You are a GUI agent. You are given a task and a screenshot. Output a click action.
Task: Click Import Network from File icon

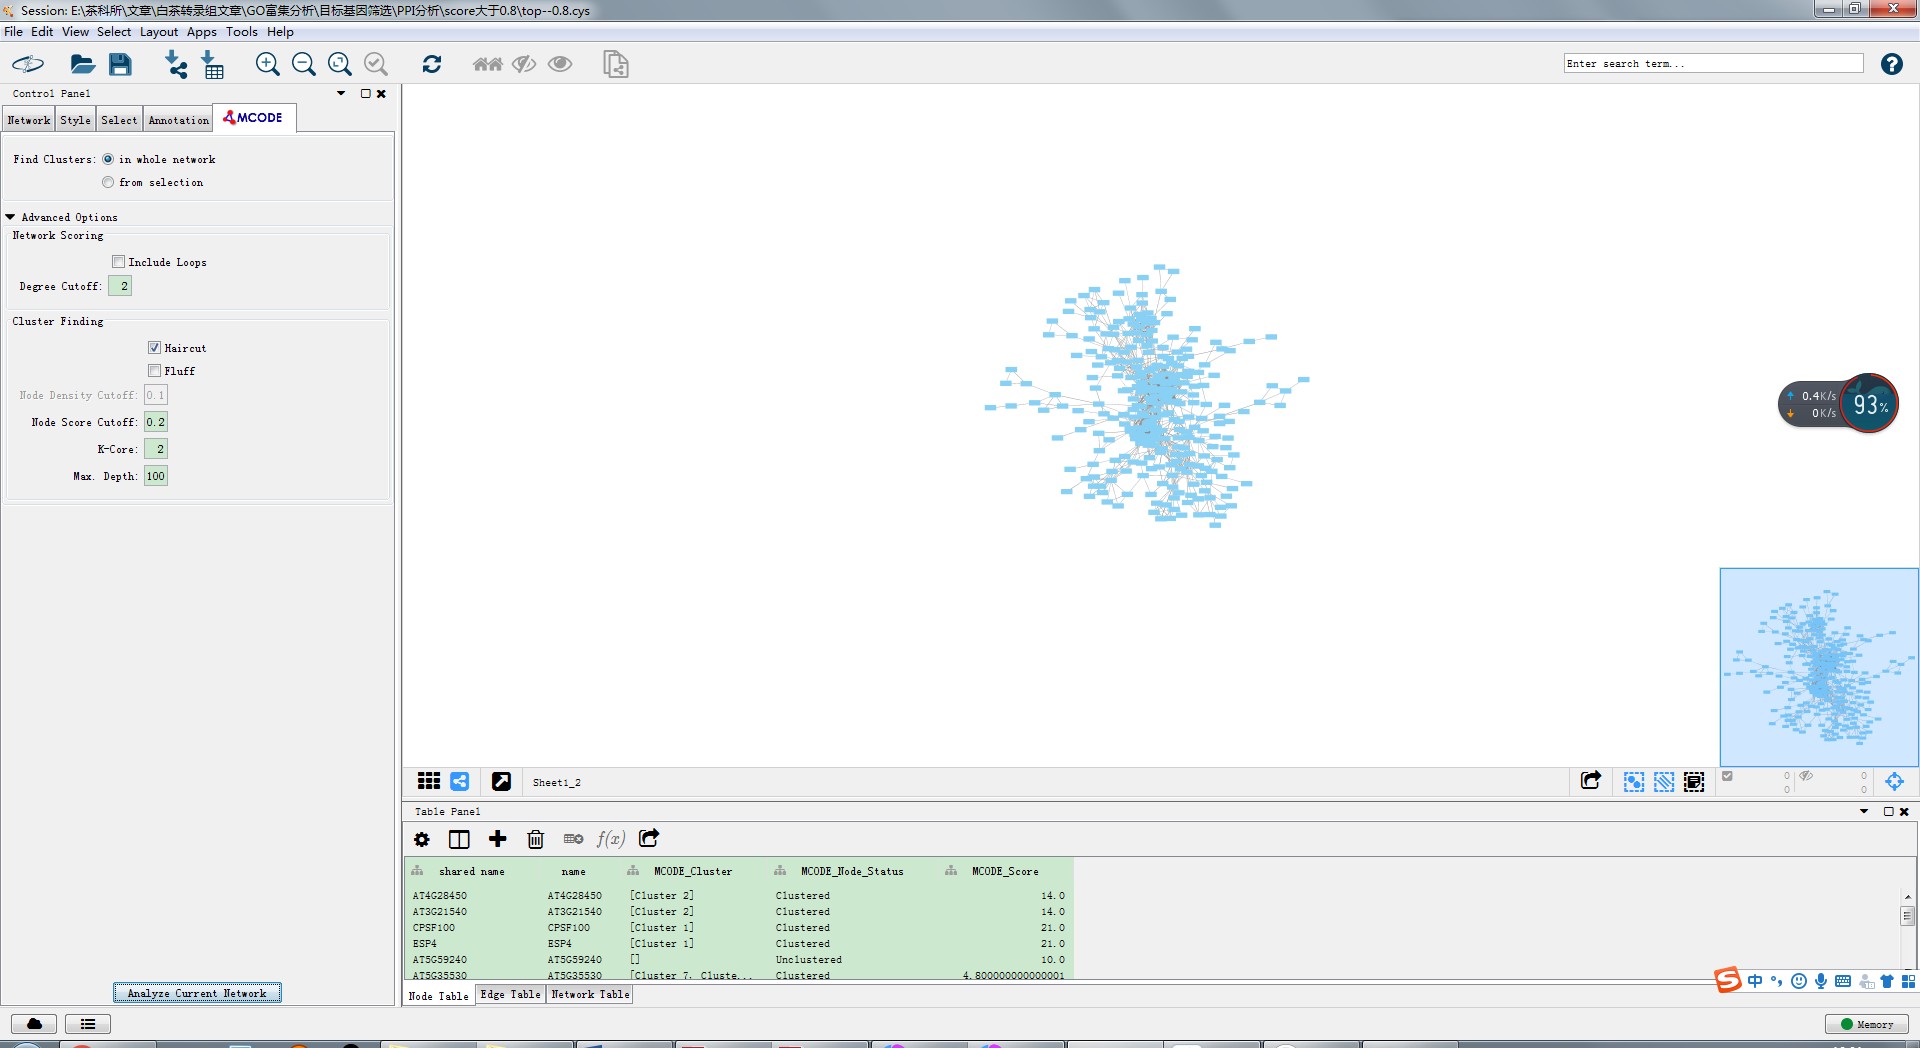[176, 65]
